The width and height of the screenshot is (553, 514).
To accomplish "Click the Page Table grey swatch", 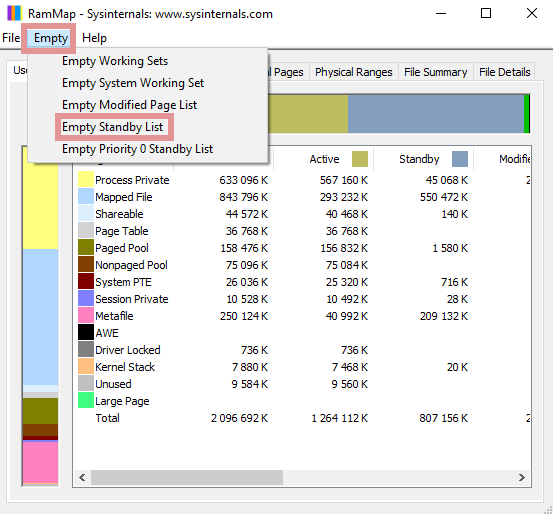I will pyautogui.click(x=86, y=230).
